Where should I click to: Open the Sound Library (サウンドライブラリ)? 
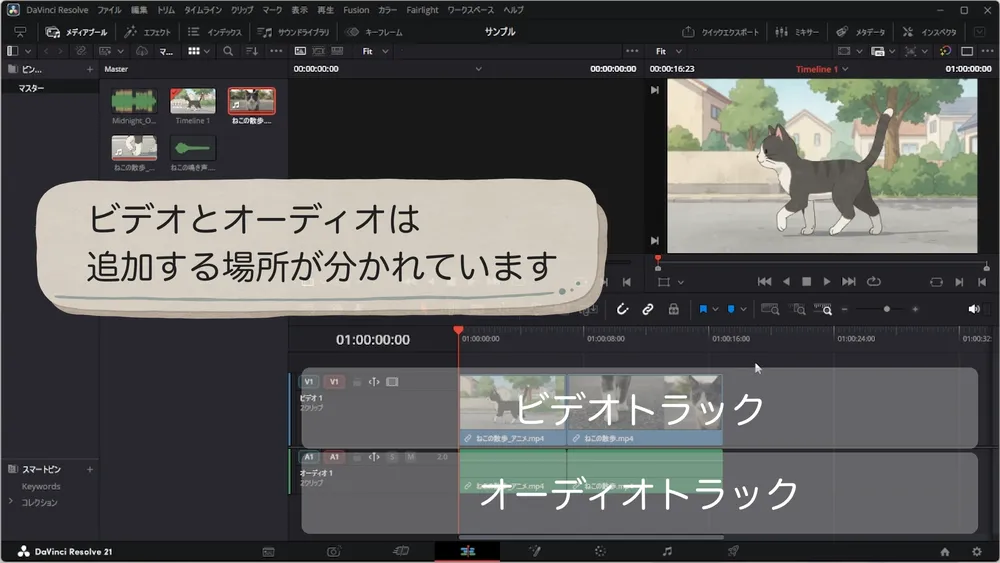[x=293, y=32]
